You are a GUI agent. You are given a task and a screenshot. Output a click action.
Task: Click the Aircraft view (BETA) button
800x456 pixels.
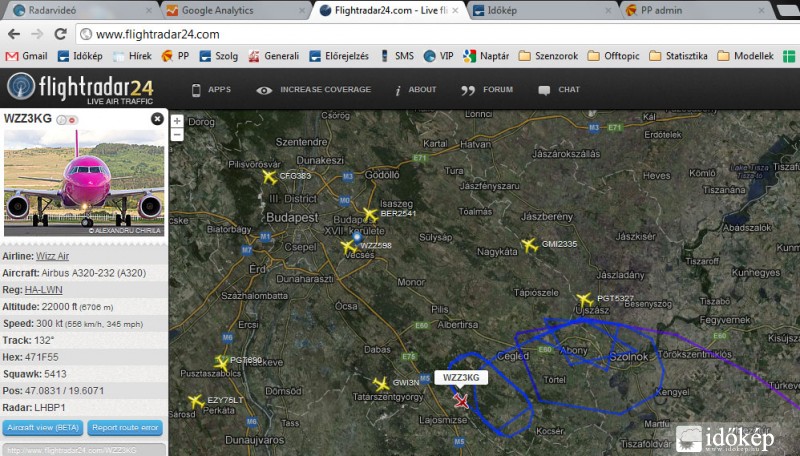pyautogui.click(x=43, y=427)
